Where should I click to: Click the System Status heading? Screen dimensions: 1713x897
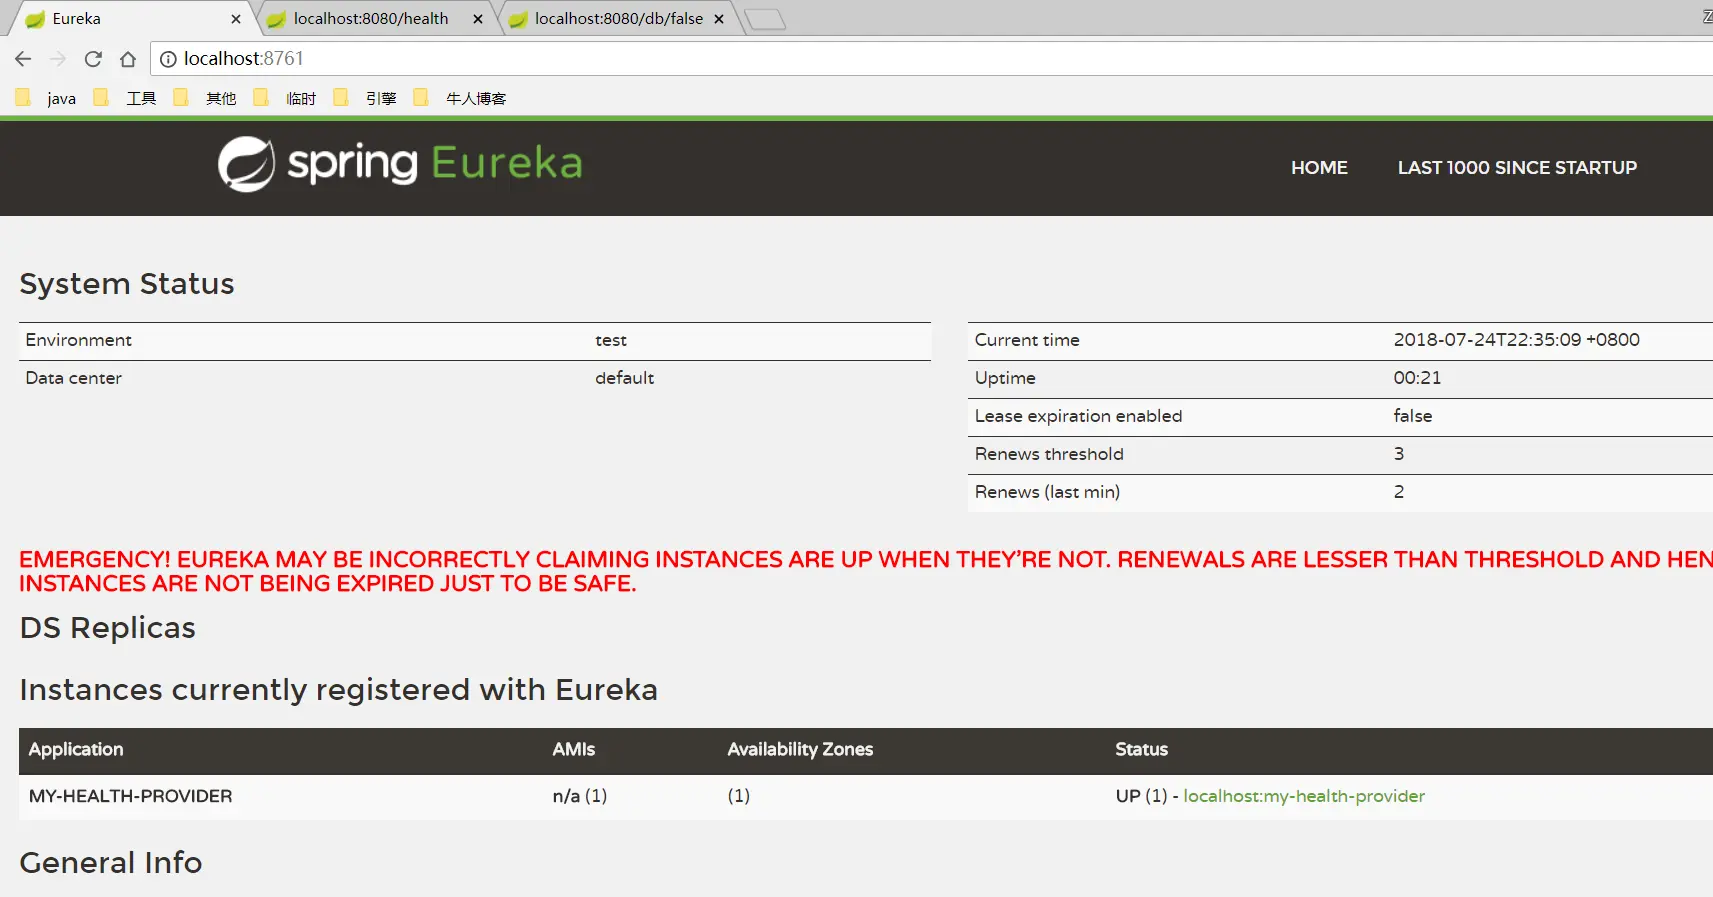(x=127, y=284)
